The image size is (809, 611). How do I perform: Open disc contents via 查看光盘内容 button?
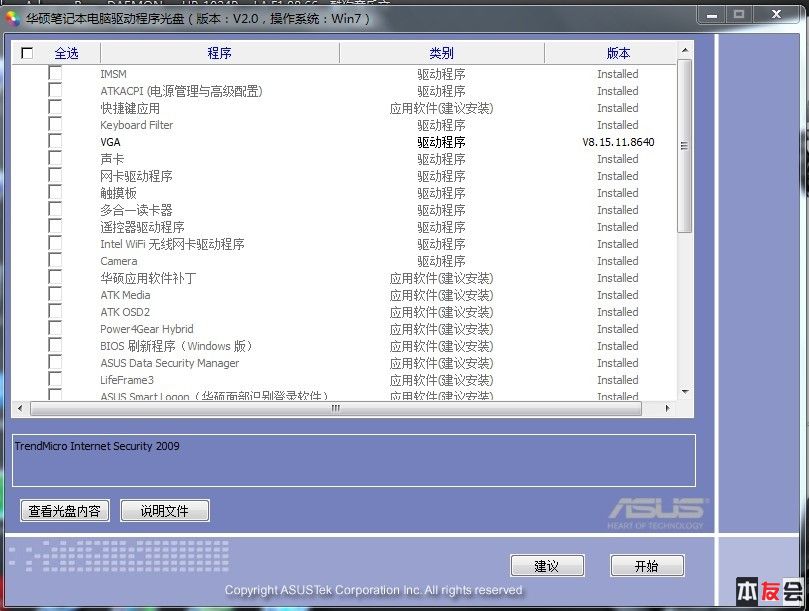tap(63, 510)
